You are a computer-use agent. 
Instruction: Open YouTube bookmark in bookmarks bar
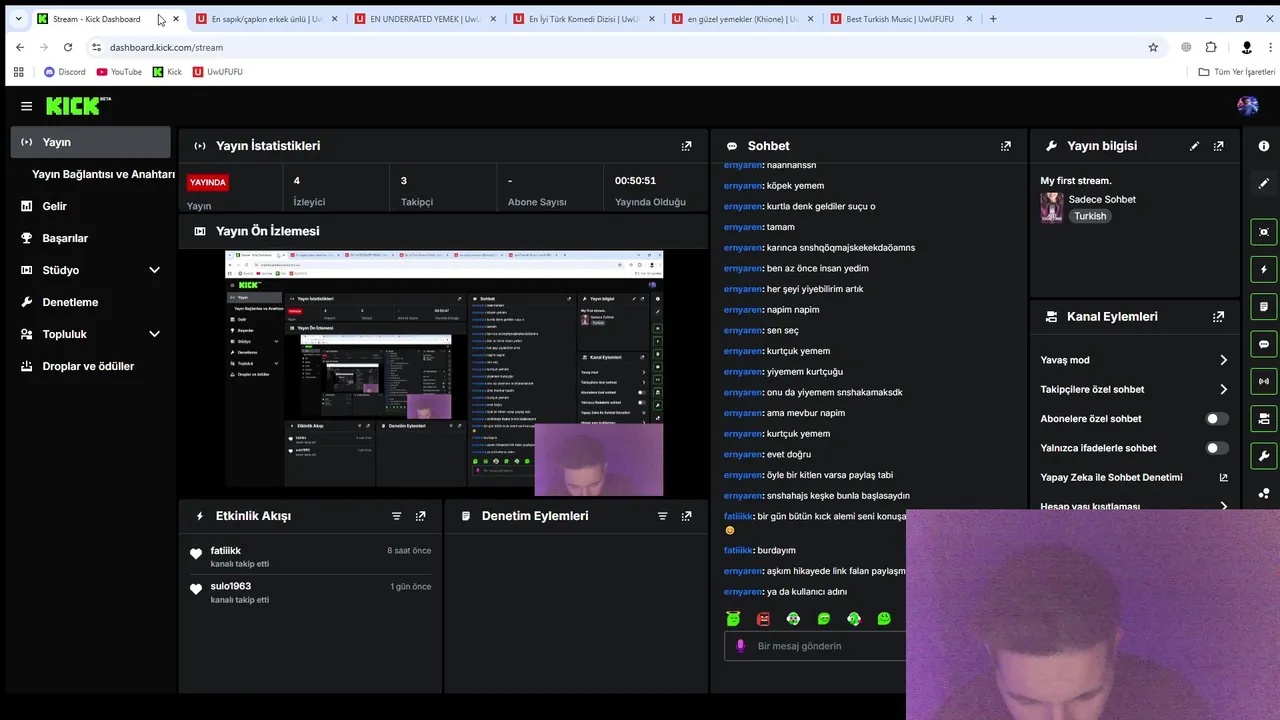tap(119, 72)
